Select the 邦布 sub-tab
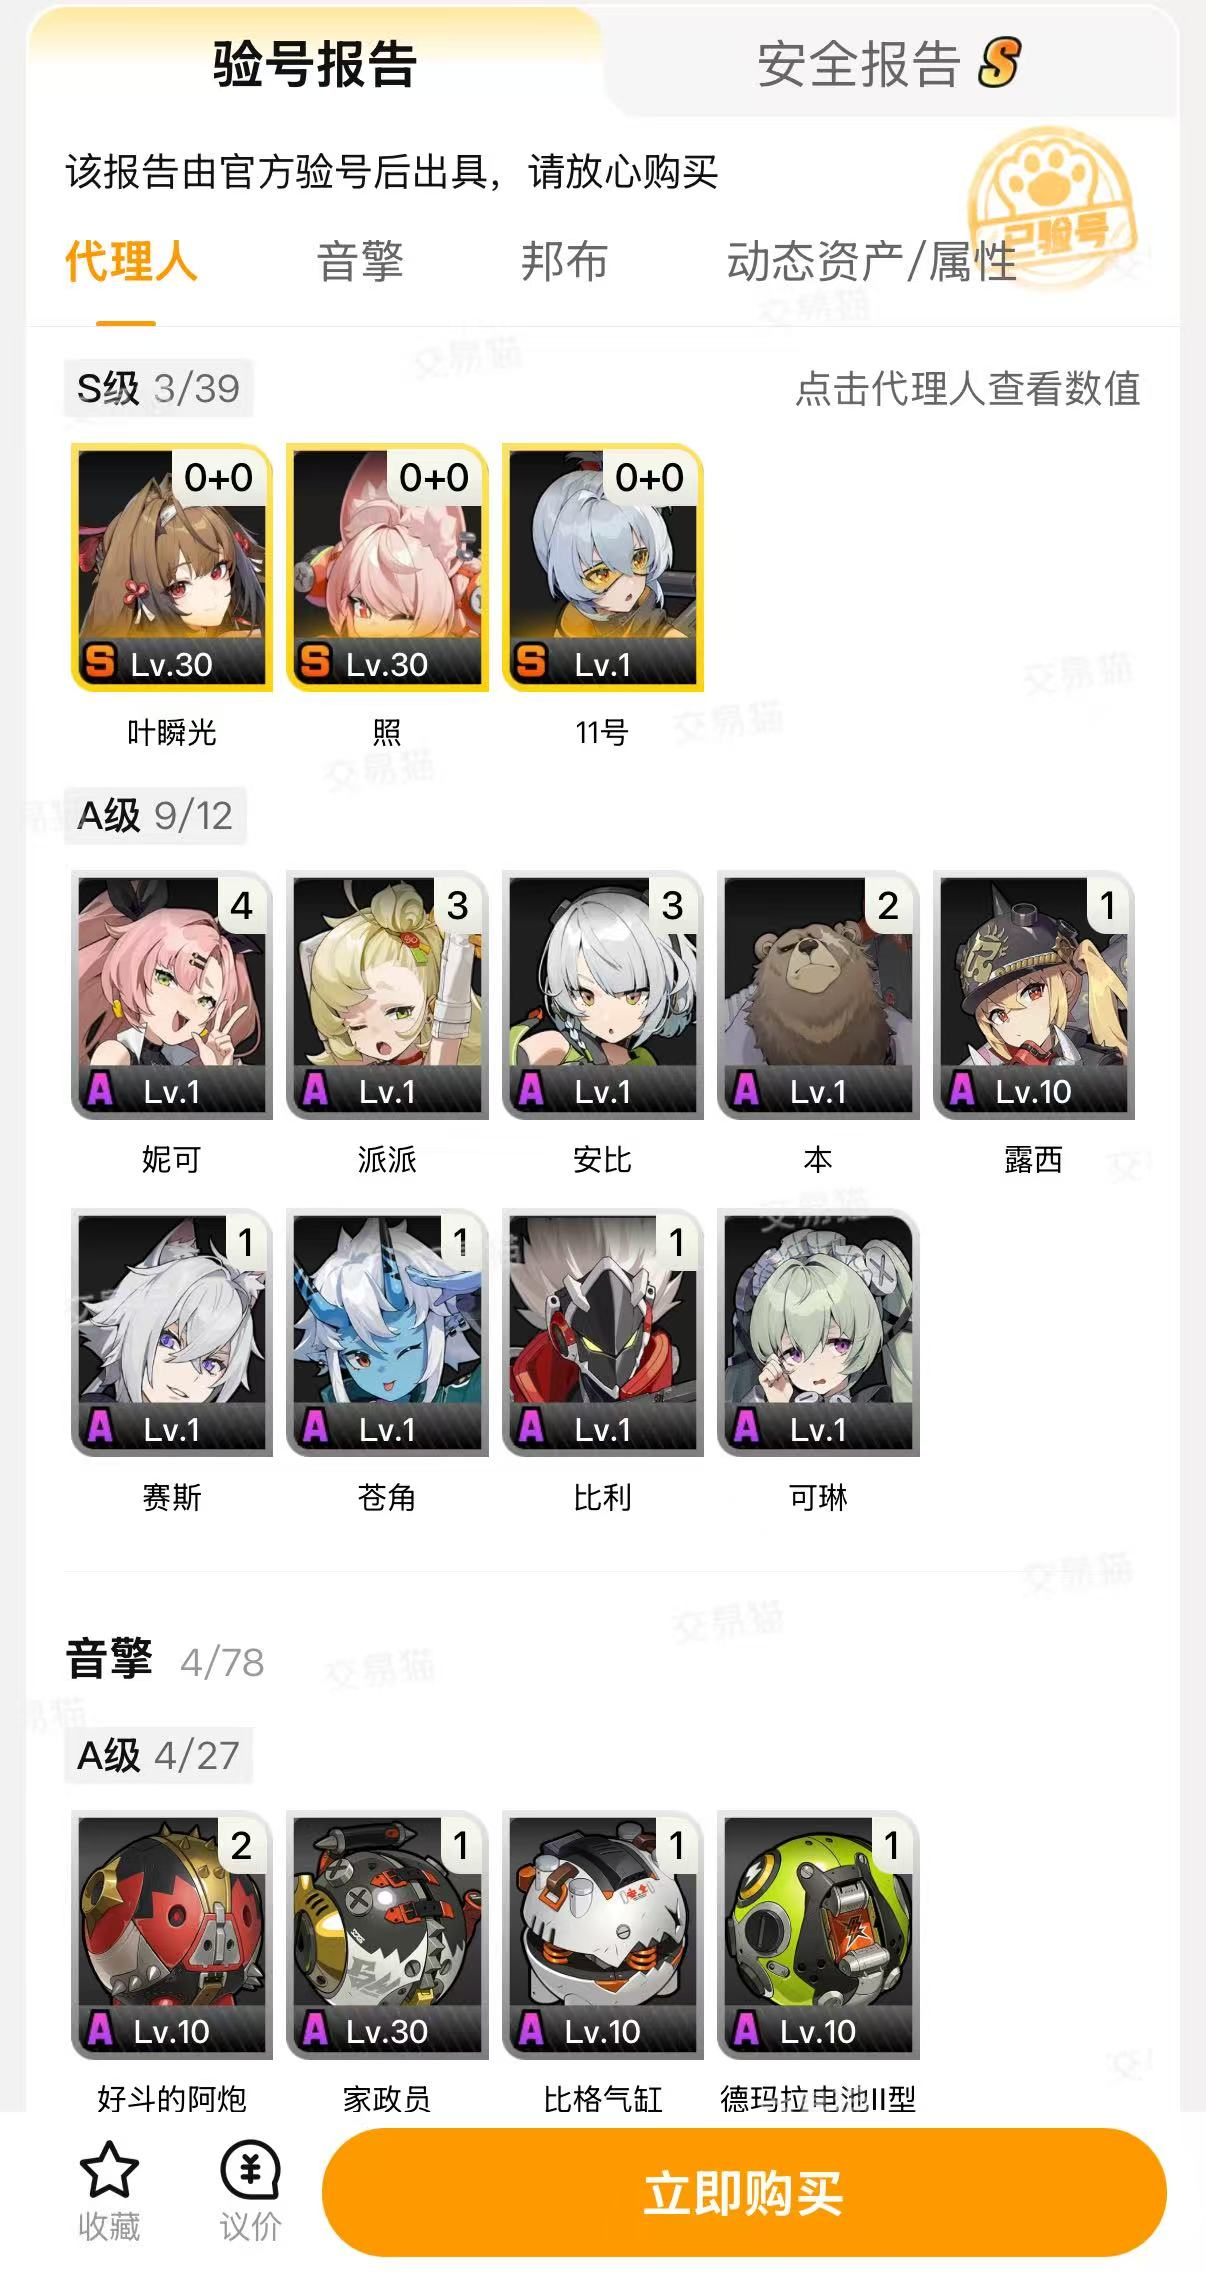1206x2273 pixels. (564, 262)
